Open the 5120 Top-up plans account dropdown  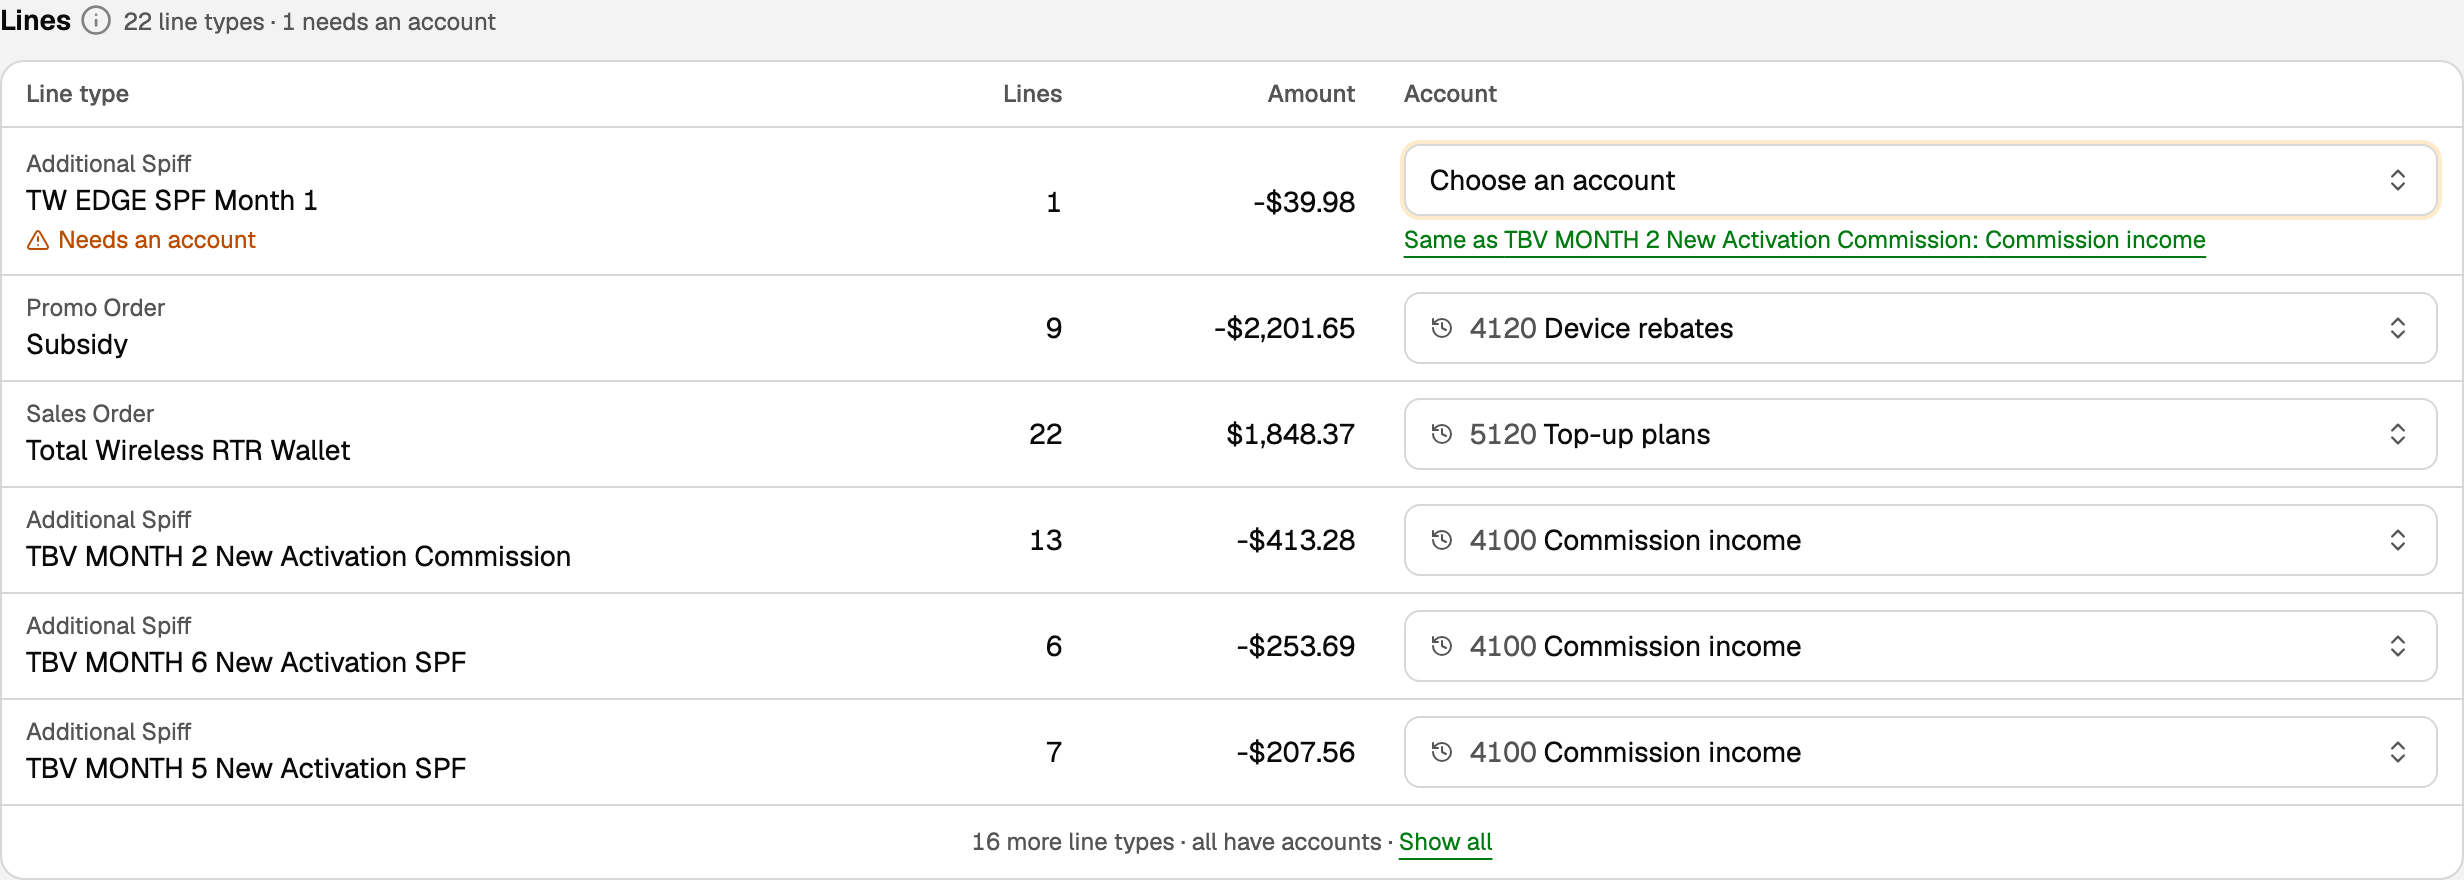1920,434
